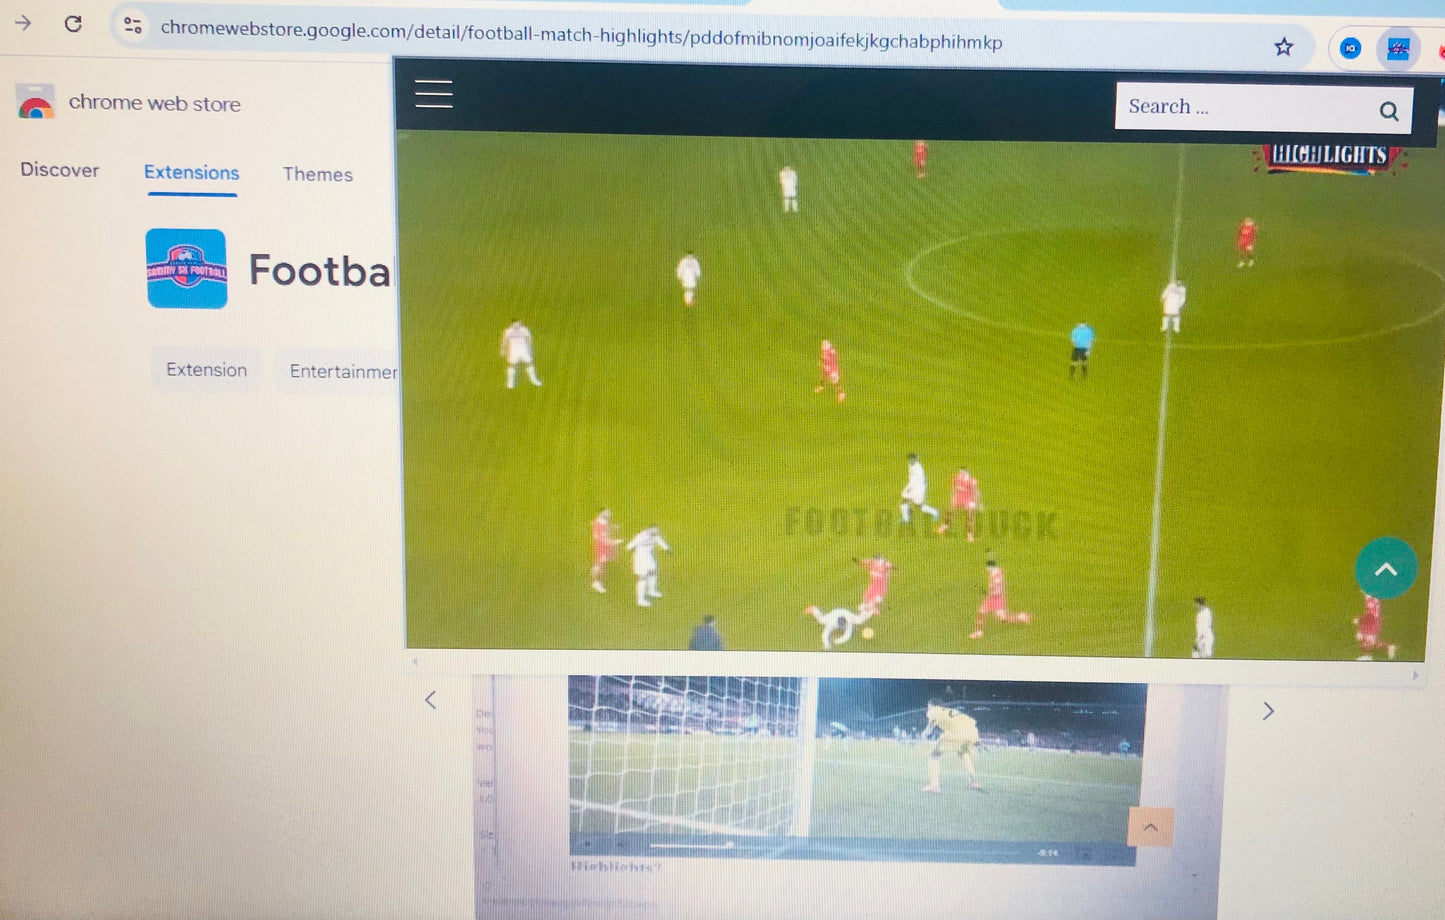The image size is (1445, 920).
Task: Click the highlighted football extension toolbar icon
Action: pyautogui.click(x=1398, y=48)
